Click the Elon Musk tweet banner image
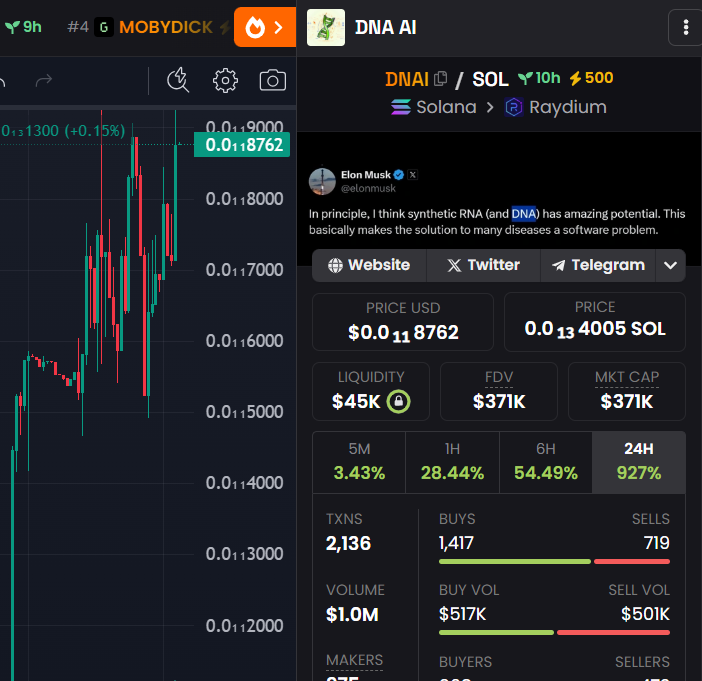The width and height of the screenshot is (702, 681). (499, 199)
